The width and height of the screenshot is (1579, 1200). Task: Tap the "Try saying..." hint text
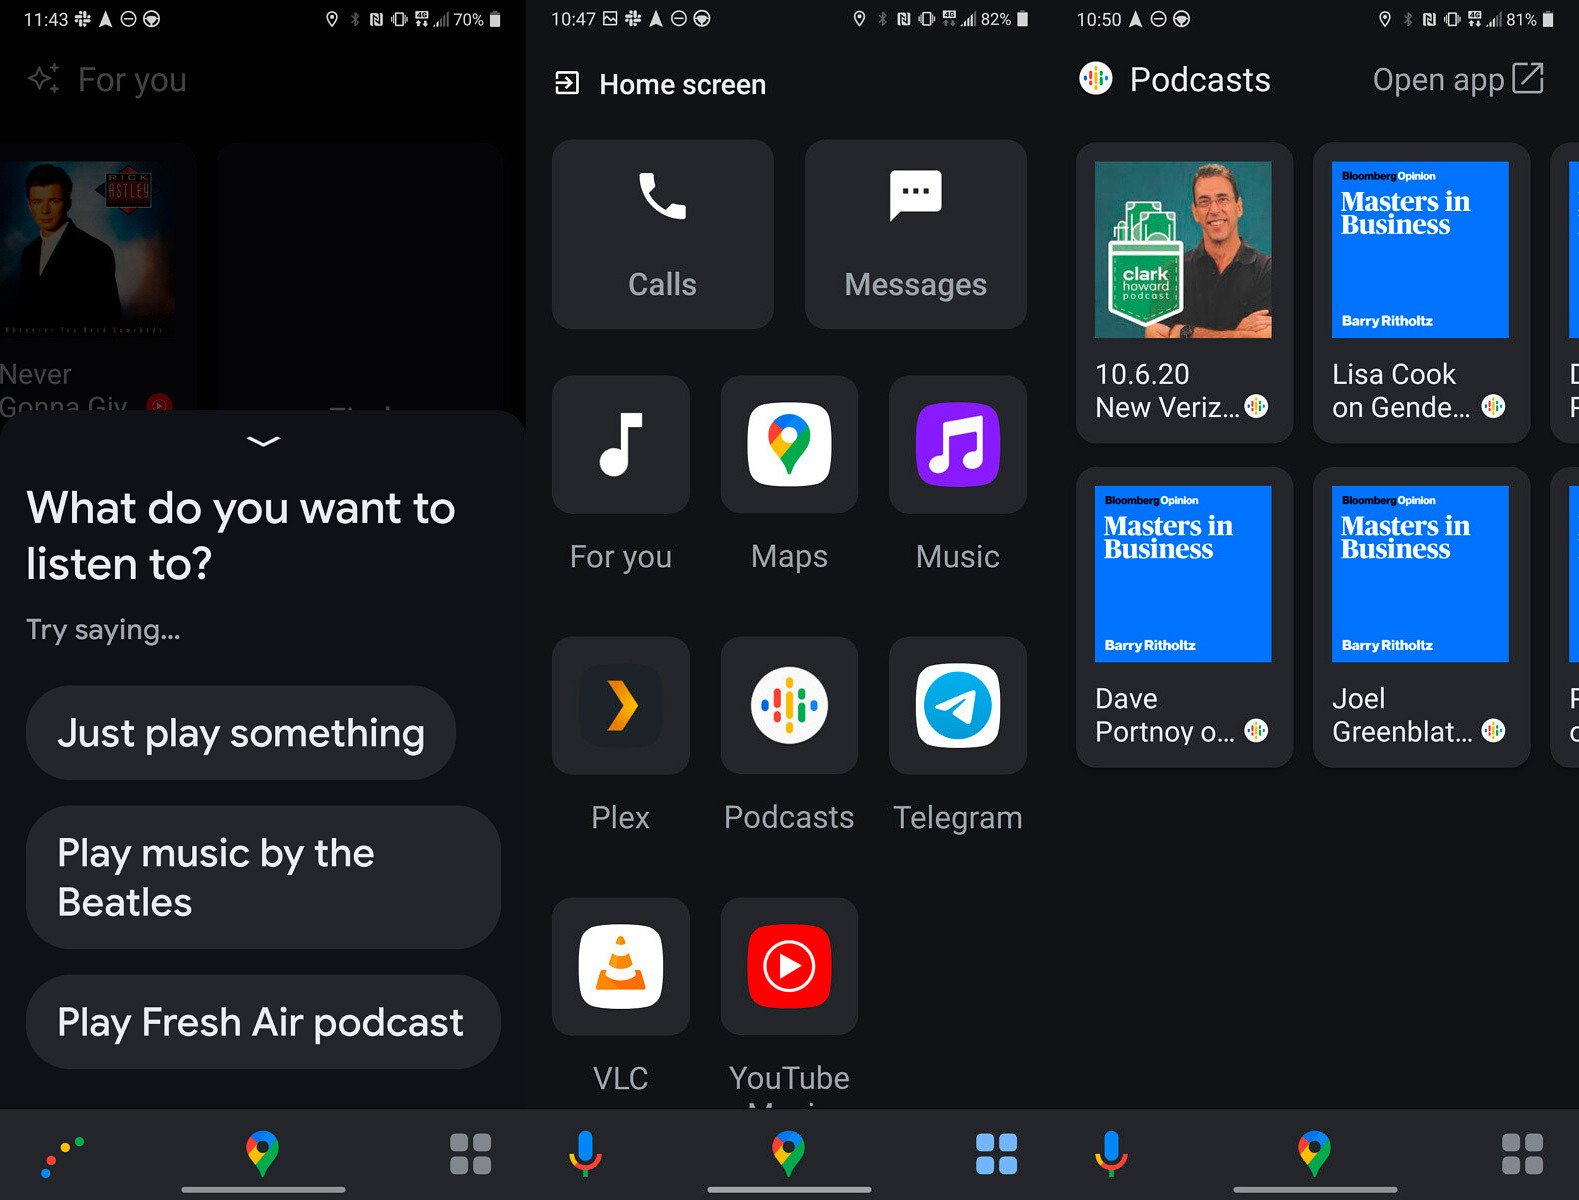[103, 630]
